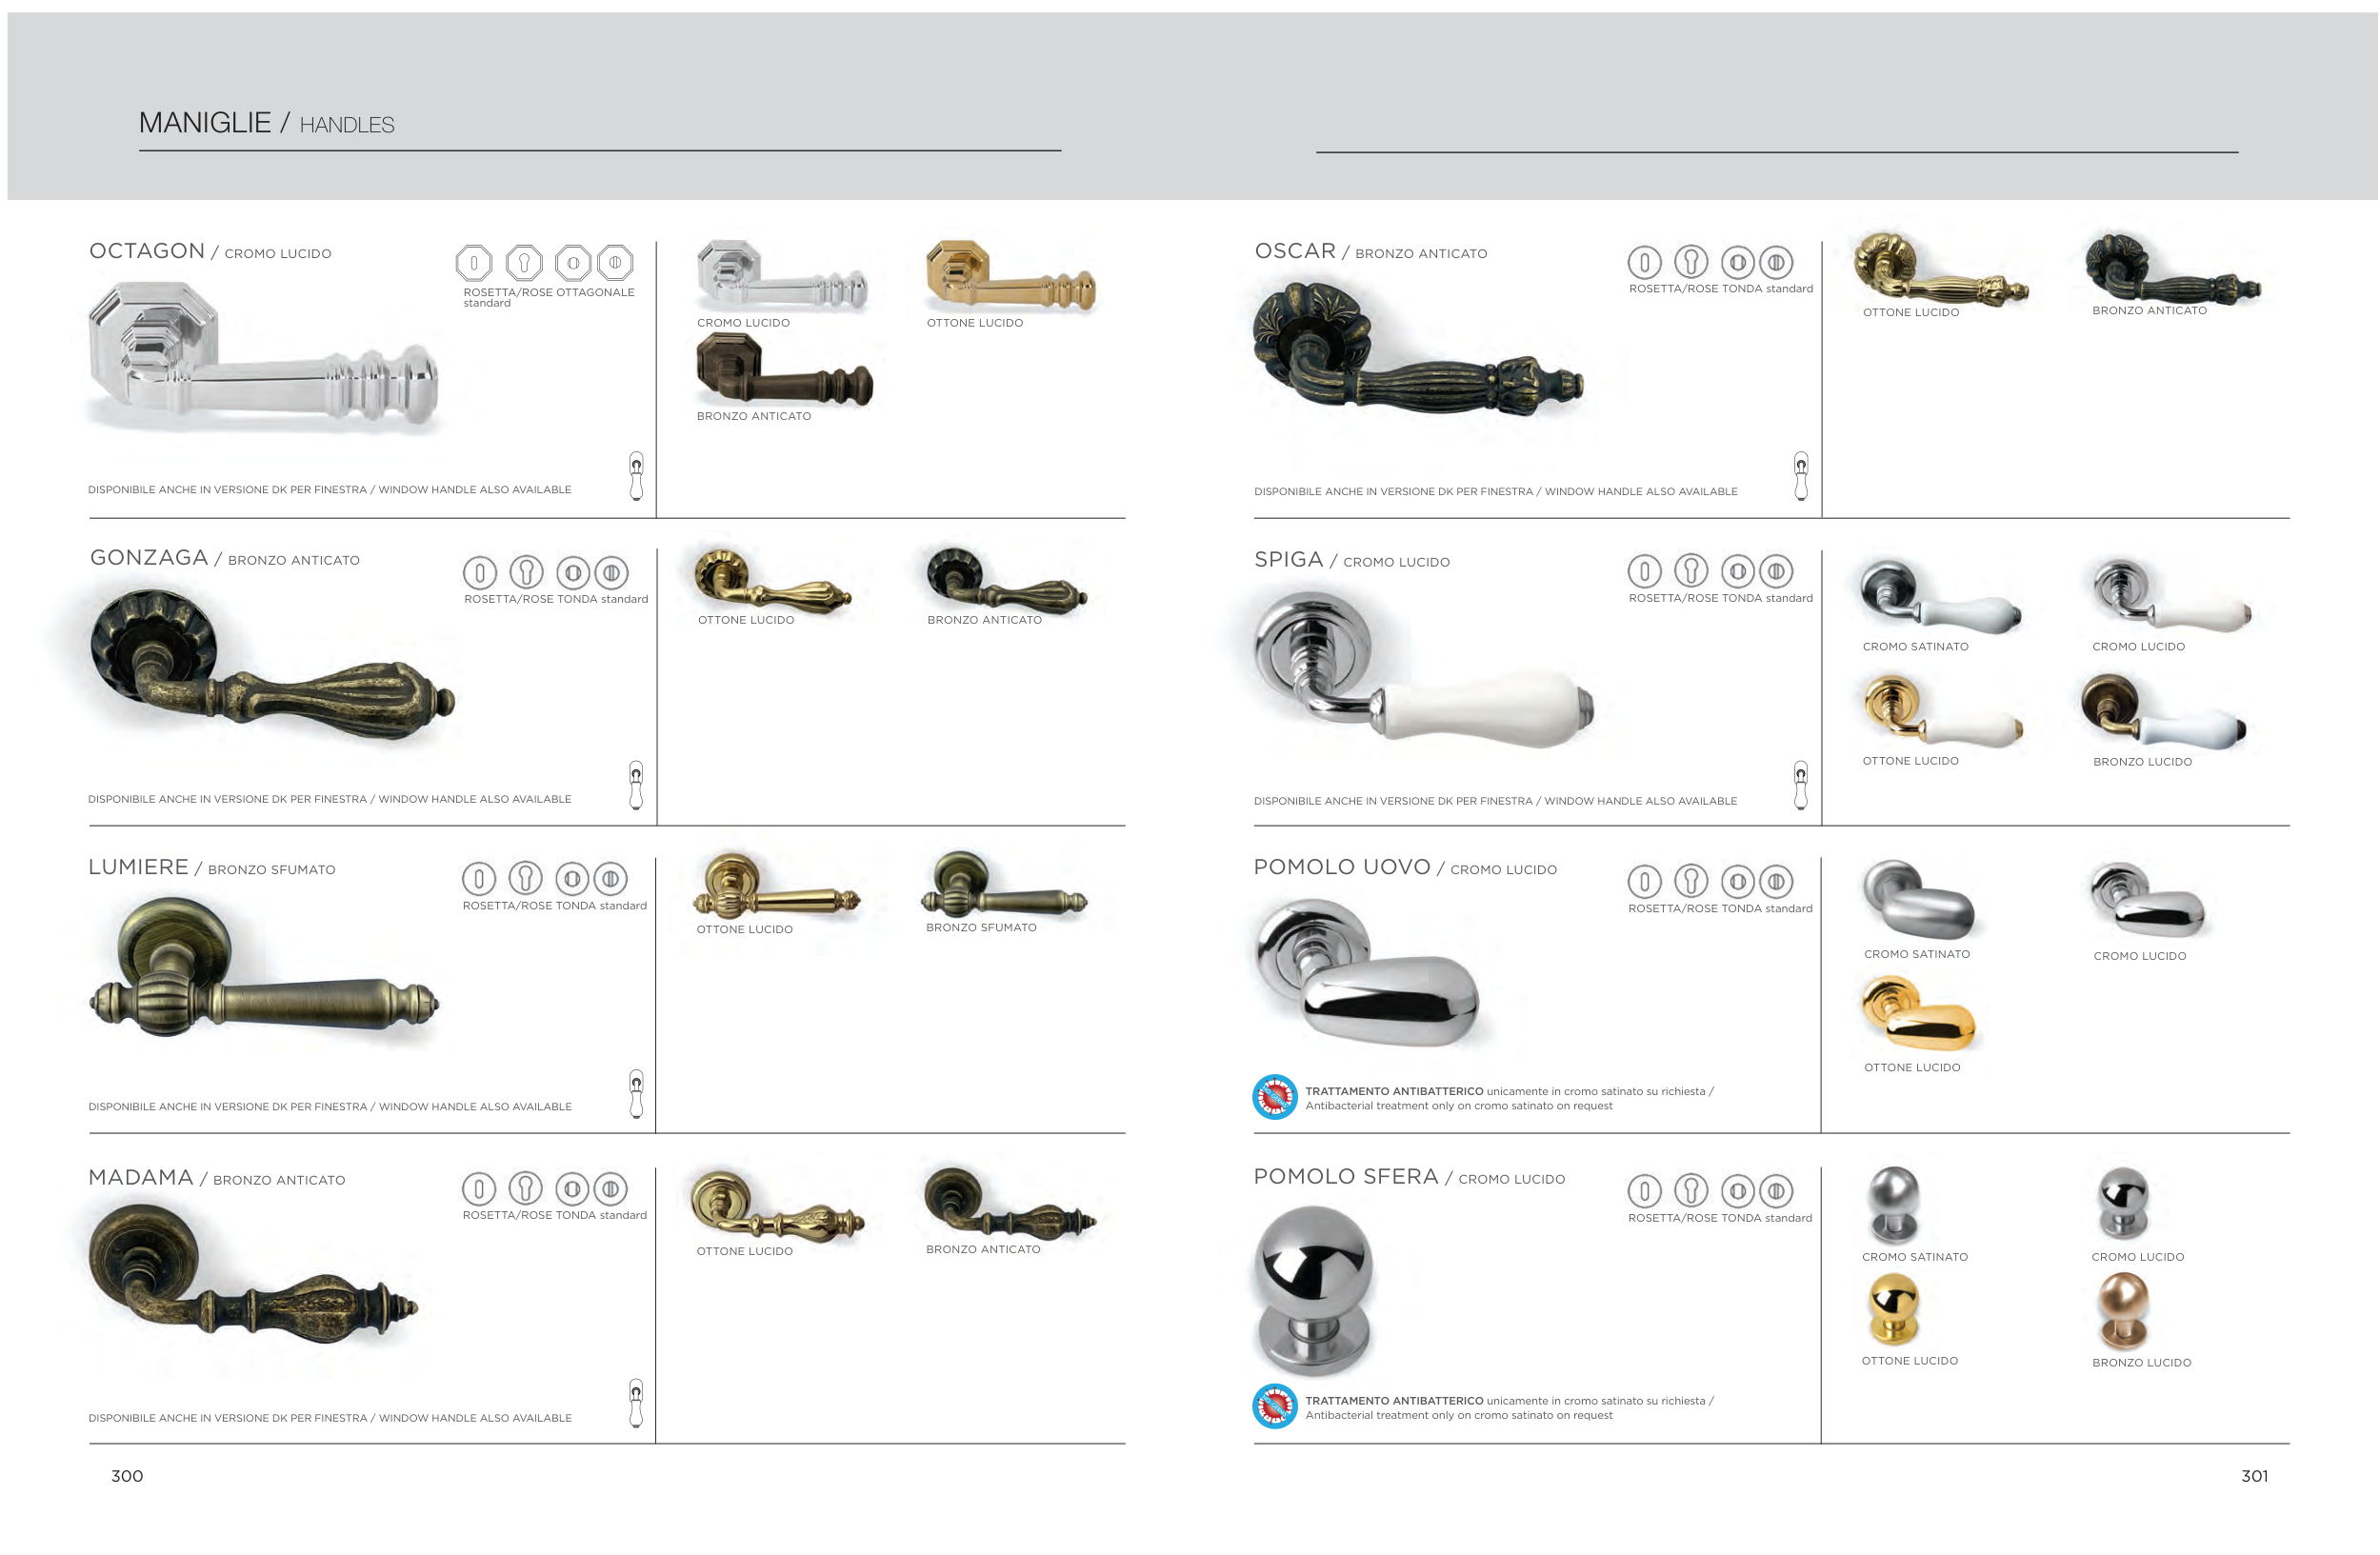Click the keyhole rosette icon in Gonzaga row
Screen dimensions: 2380x1555
(526, 572)
